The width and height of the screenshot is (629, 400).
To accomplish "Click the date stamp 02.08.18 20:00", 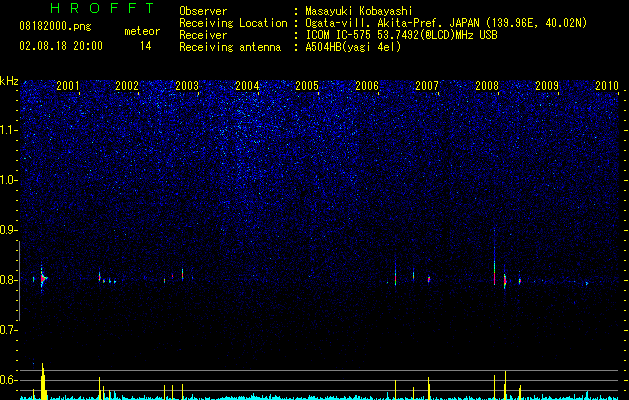I will pos(61,46).
